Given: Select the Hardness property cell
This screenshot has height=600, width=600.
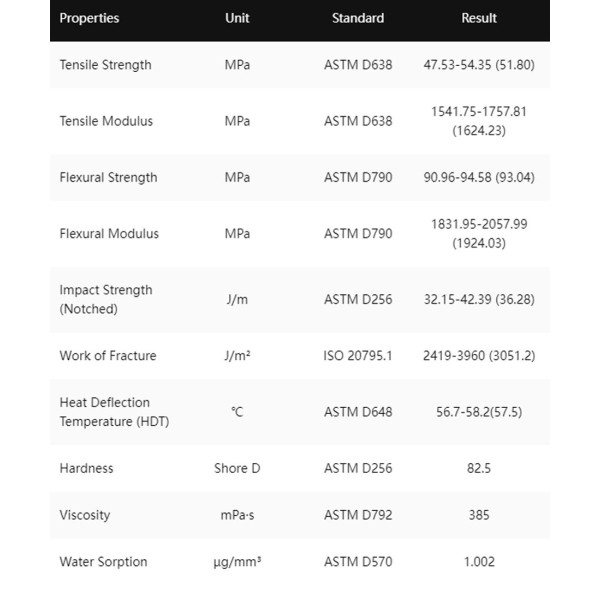Looking at the screenshot, I should pyautogui.click(x=86, y=468).
